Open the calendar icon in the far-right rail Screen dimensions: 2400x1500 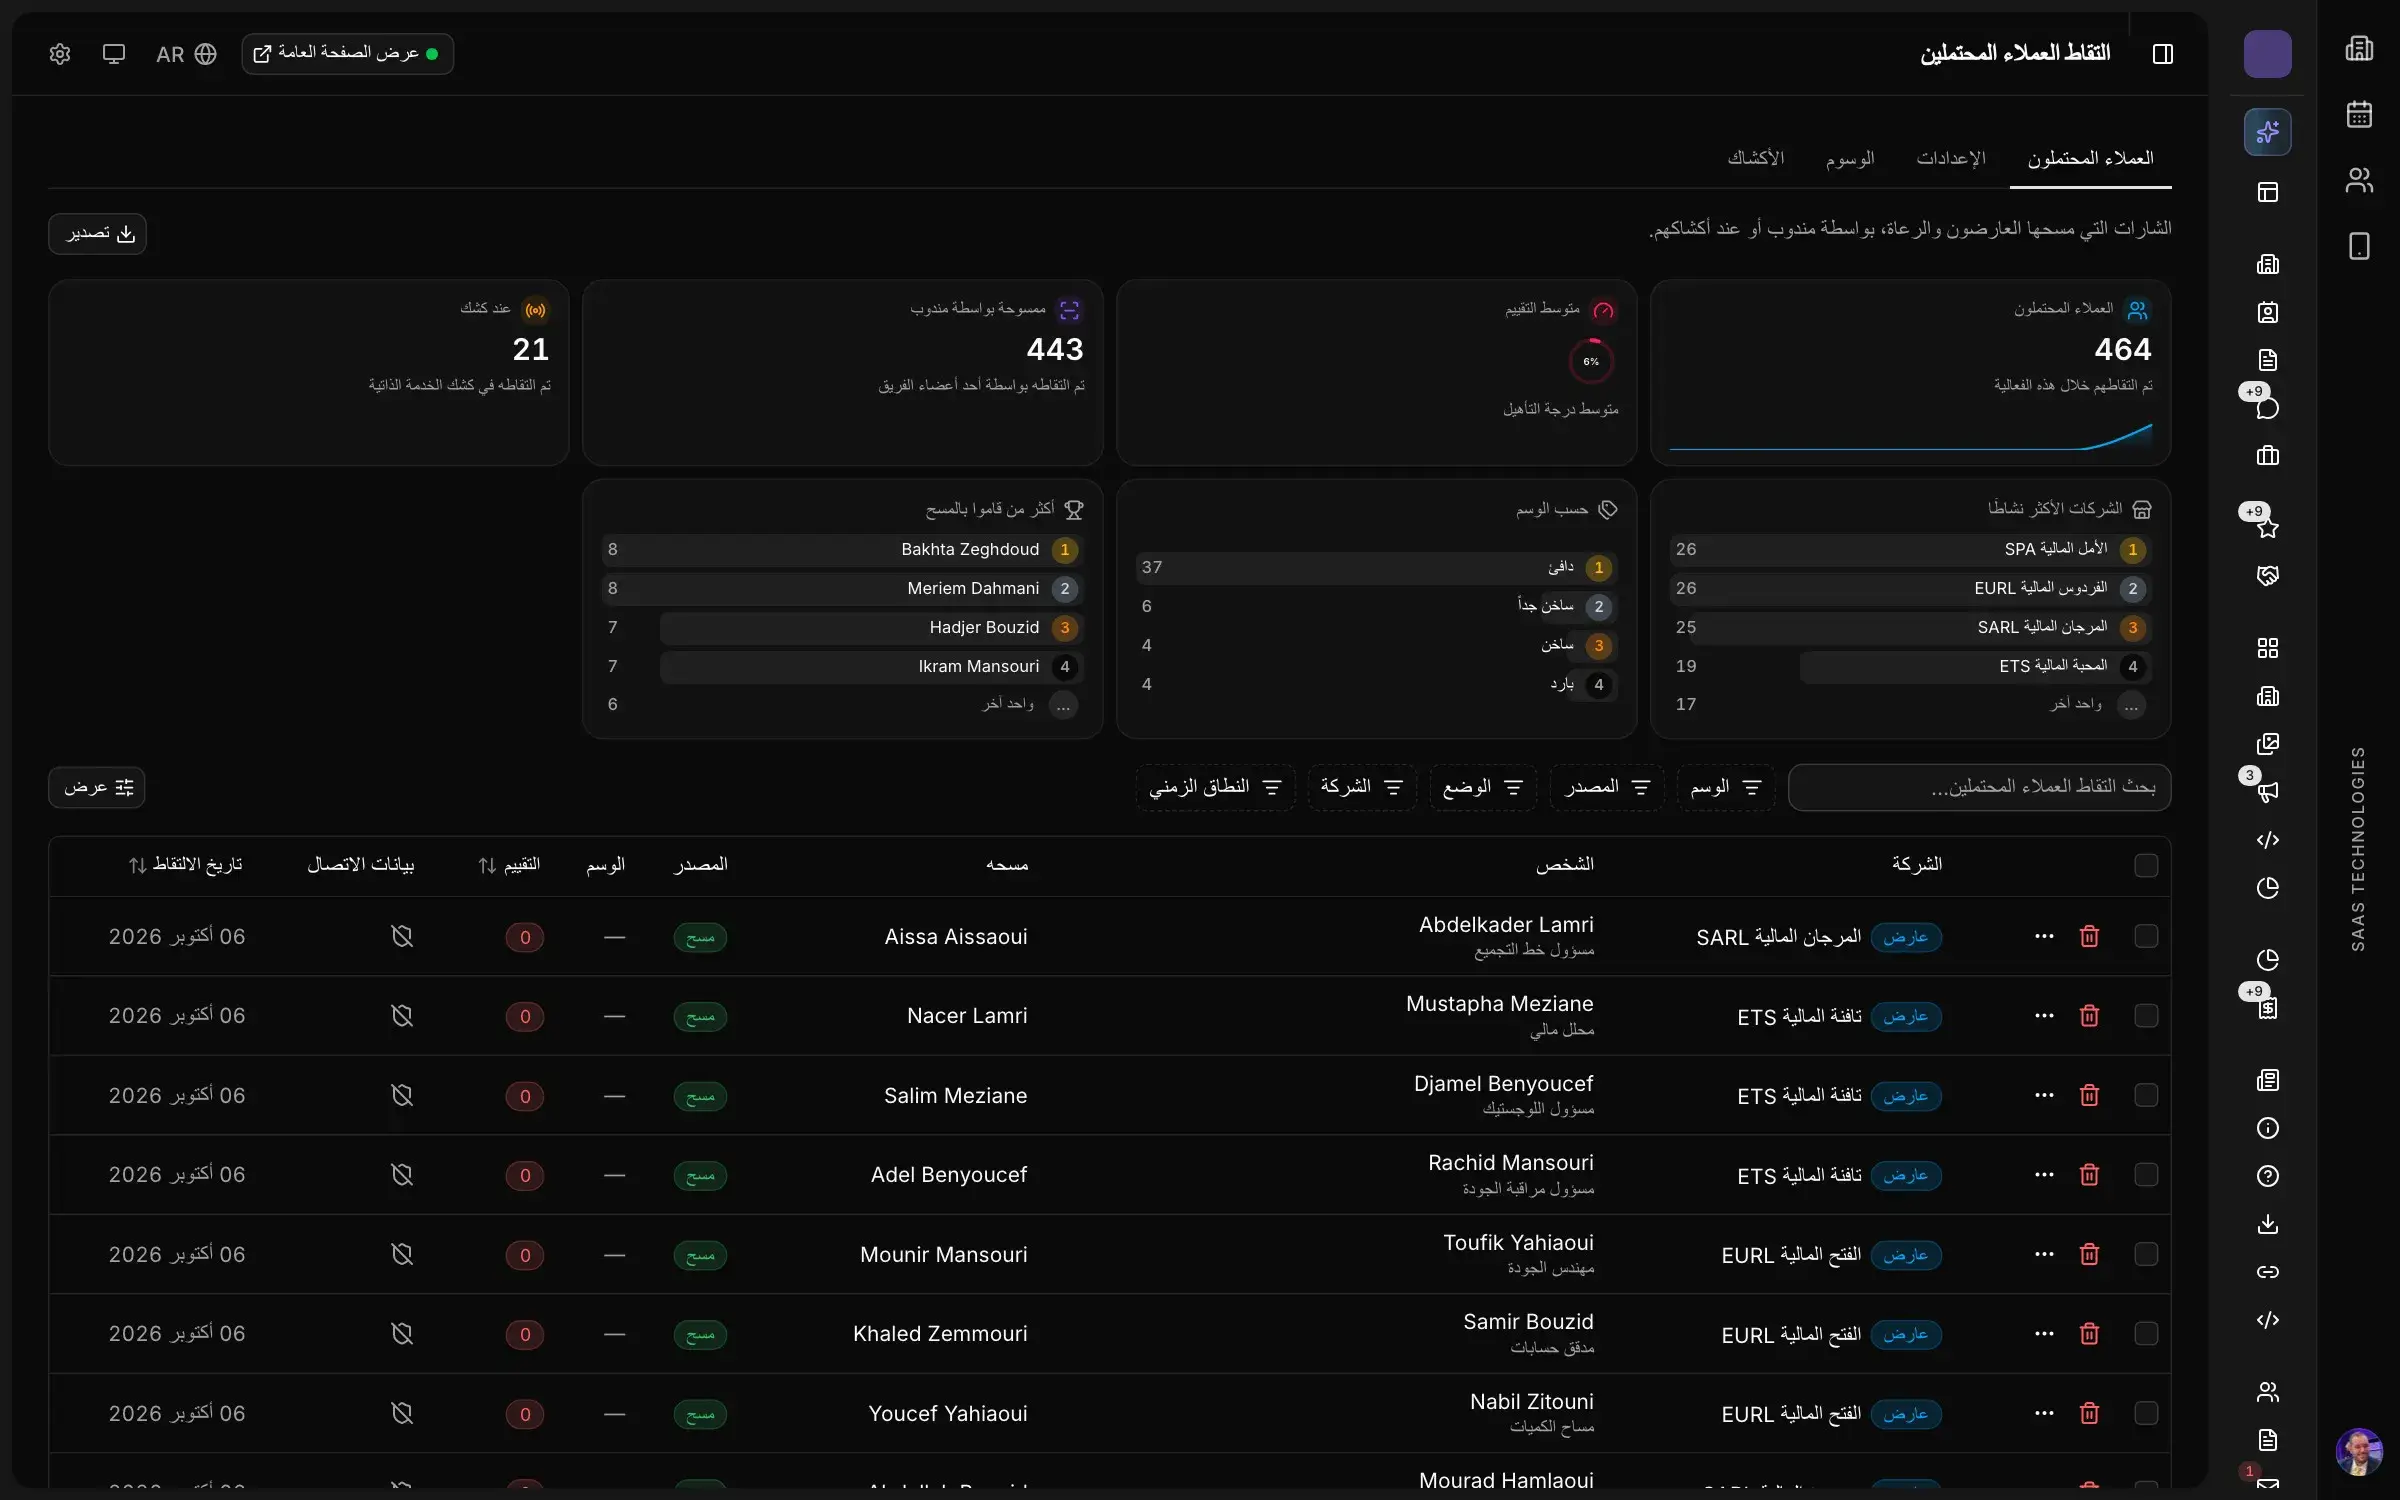click(2359, 114)
